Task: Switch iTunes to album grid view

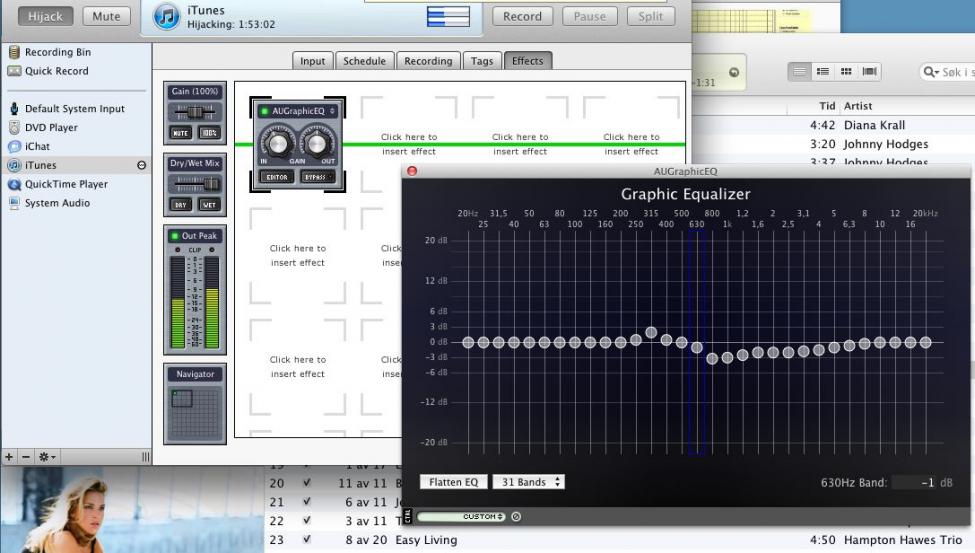Action: (x=847, y=71)
